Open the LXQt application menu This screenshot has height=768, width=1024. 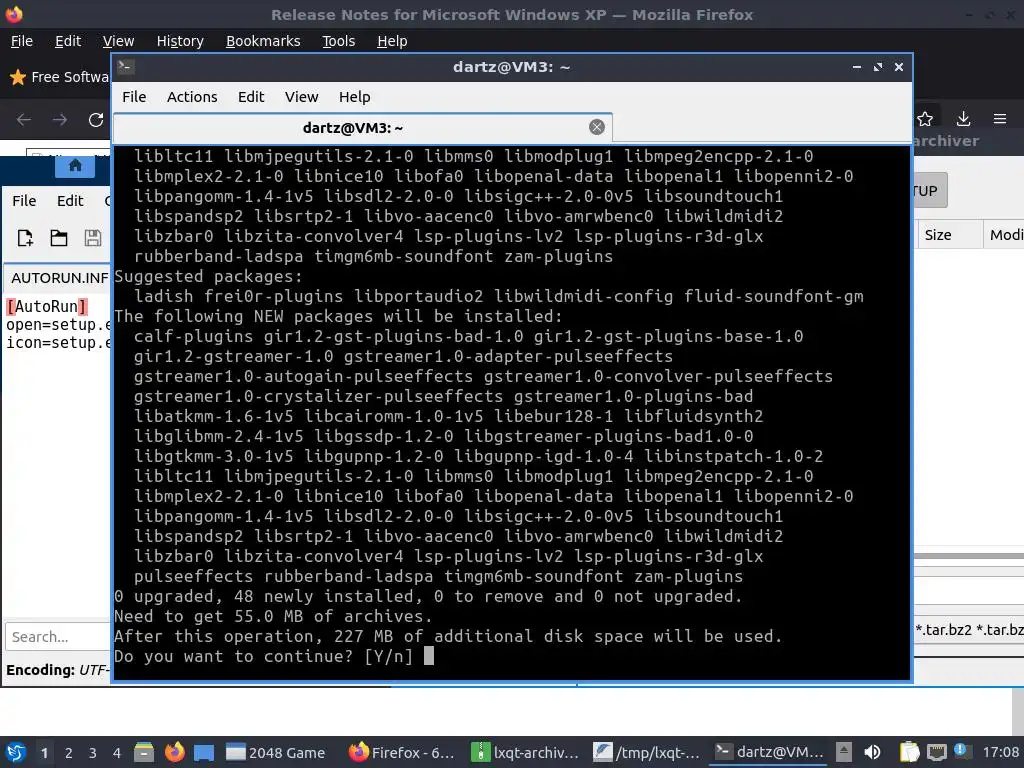16,752
